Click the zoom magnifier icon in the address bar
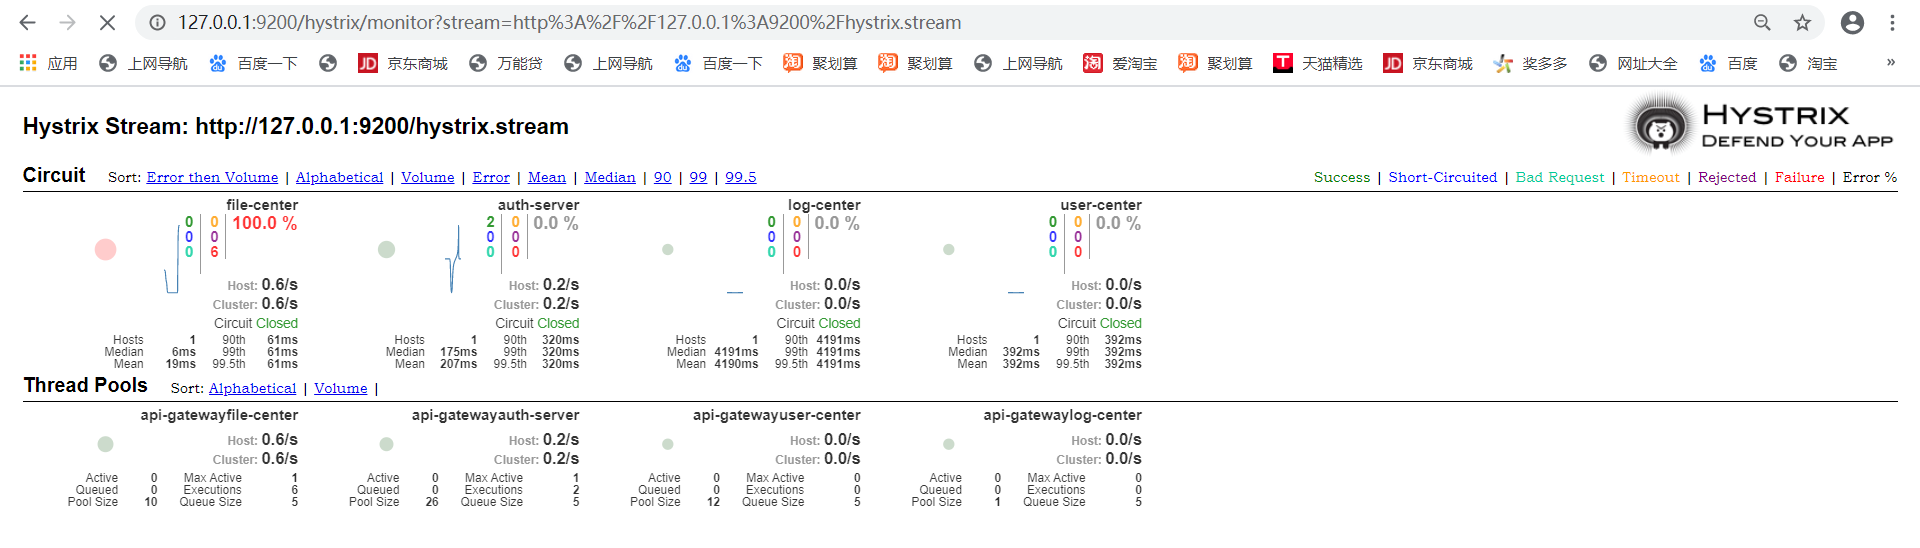Image resolution: width=1920 pixels, height=548 pixels. 1762,22
